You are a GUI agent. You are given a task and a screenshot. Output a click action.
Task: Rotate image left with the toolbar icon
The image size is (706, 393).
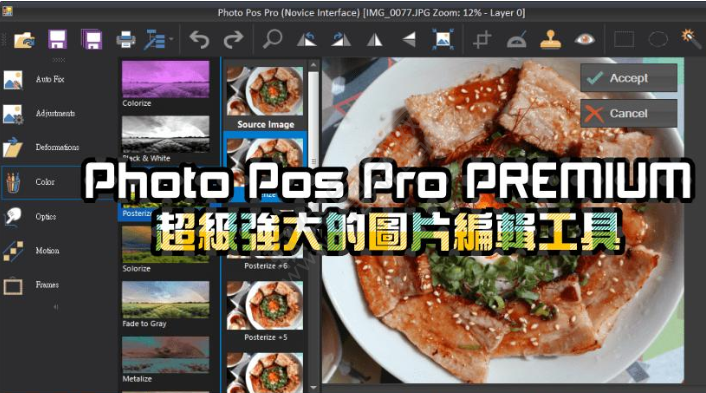pyautogui.click(x=307, y=40)
